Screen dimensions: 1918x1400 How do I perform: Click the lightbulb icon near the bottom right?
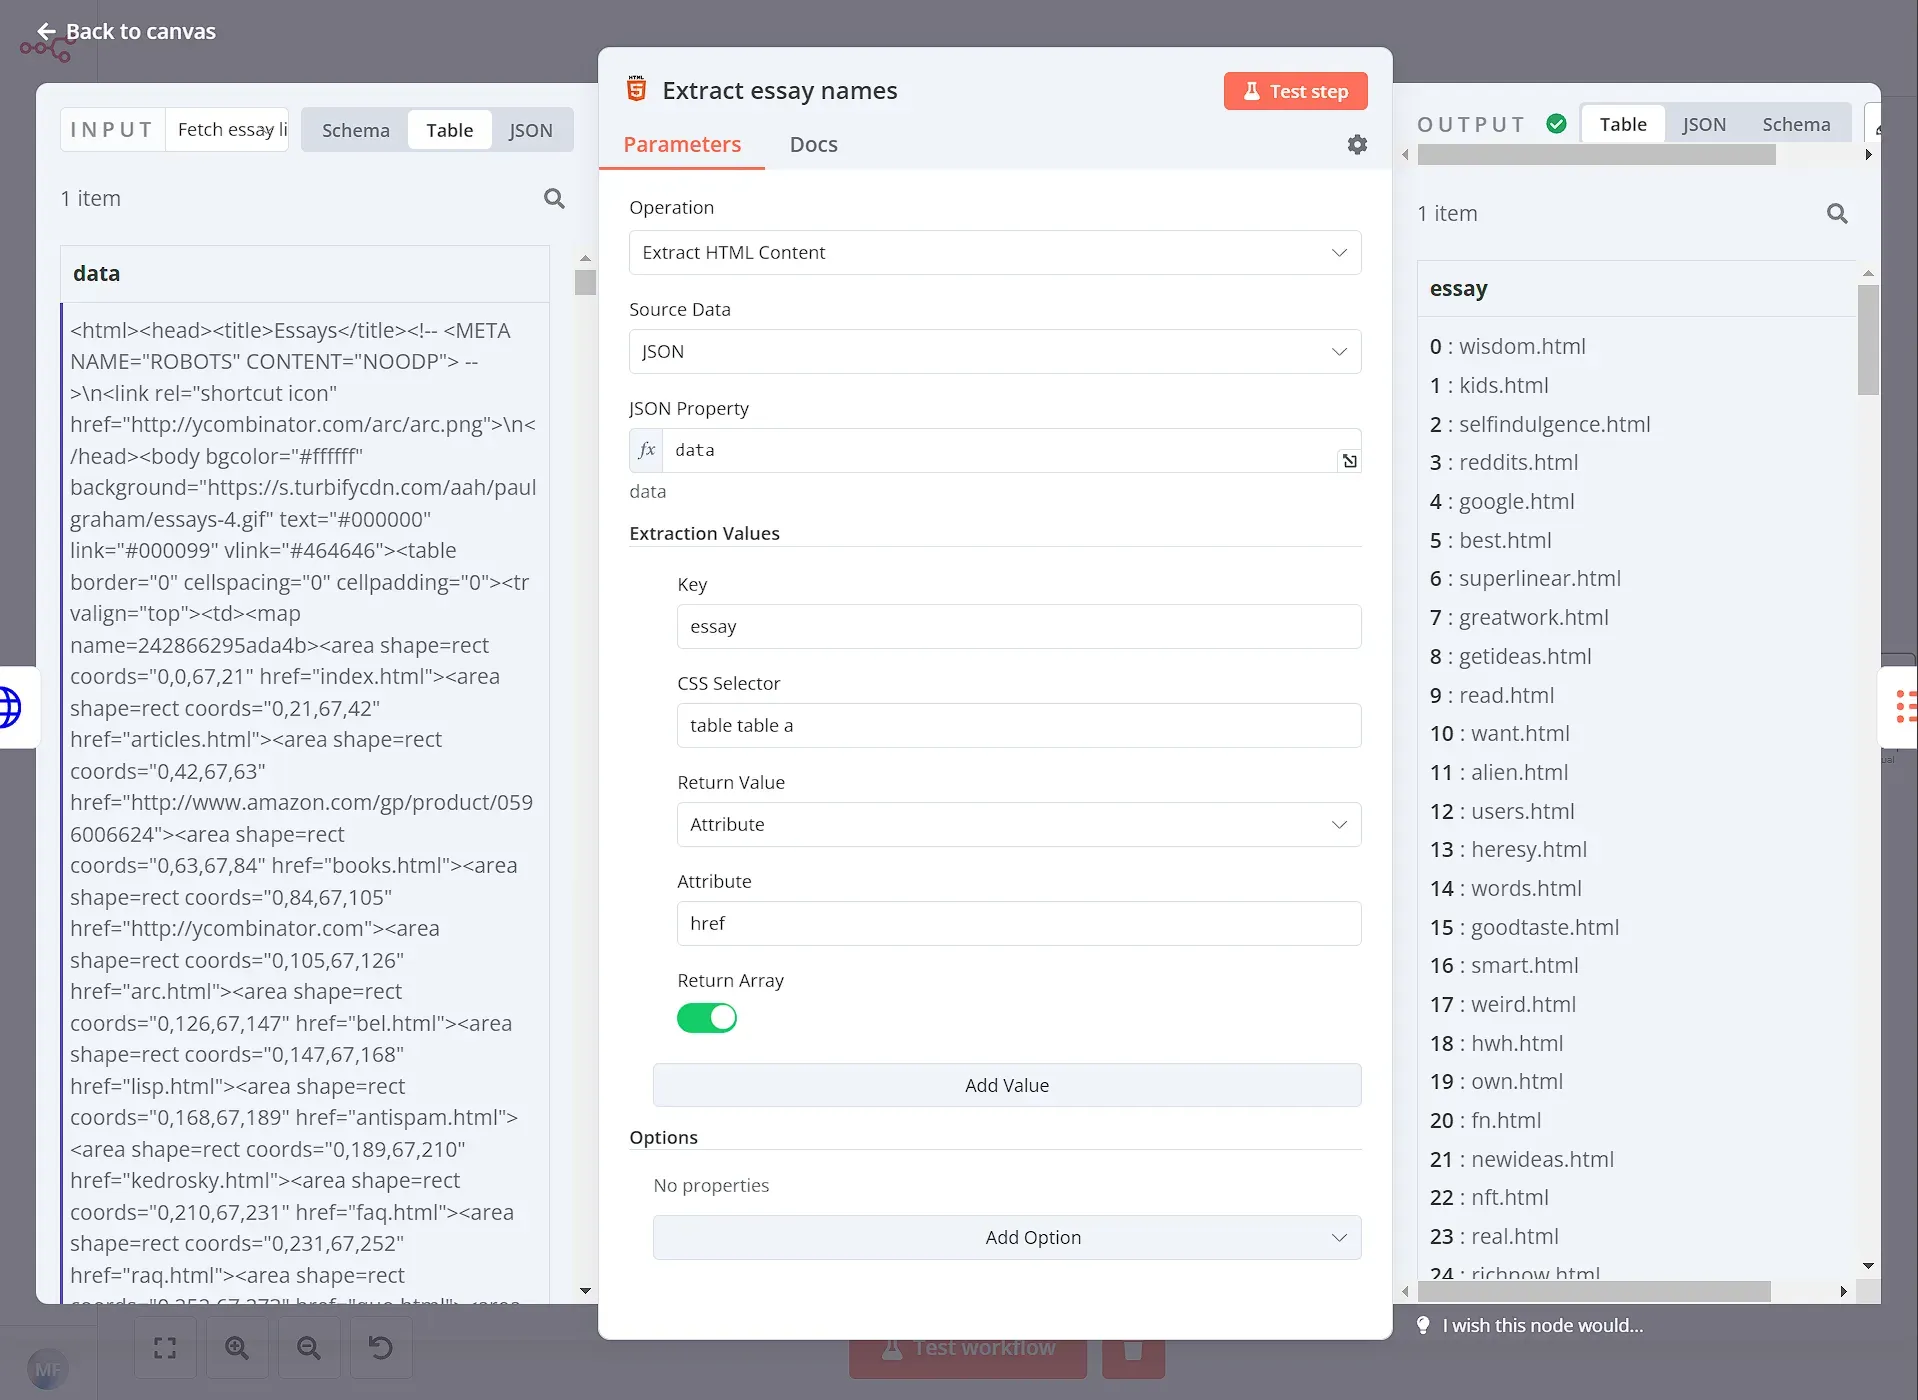tap(1423, 1325)
